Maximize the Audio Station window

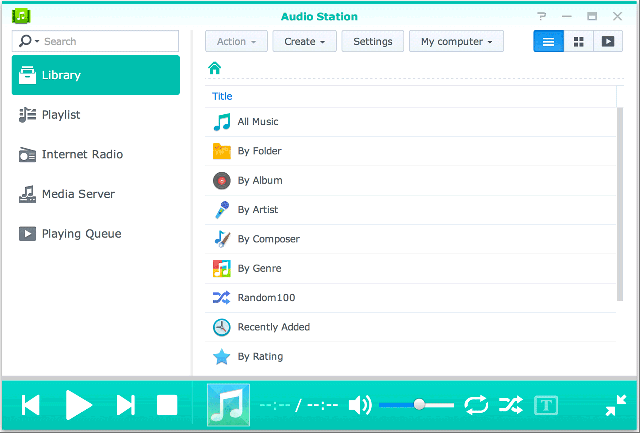[592, 16]
